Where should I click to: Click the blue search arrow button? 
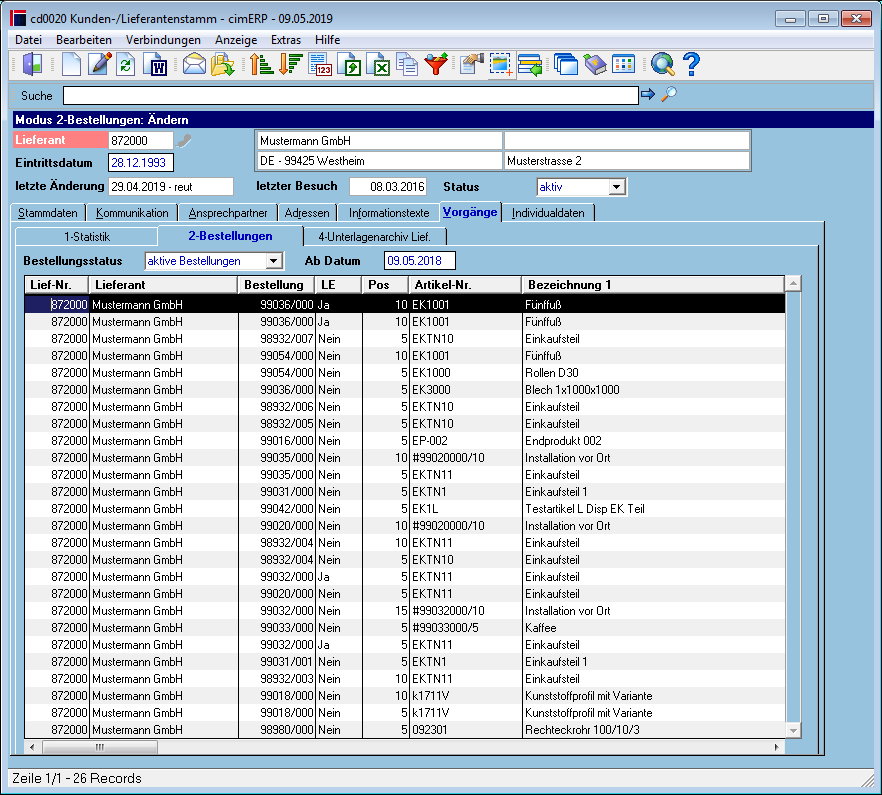(648, 95)
